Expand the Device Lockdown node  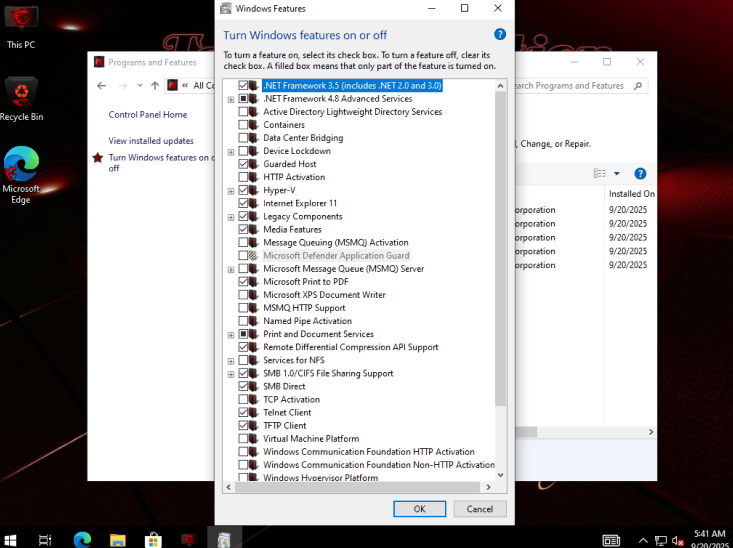(231, 151)
